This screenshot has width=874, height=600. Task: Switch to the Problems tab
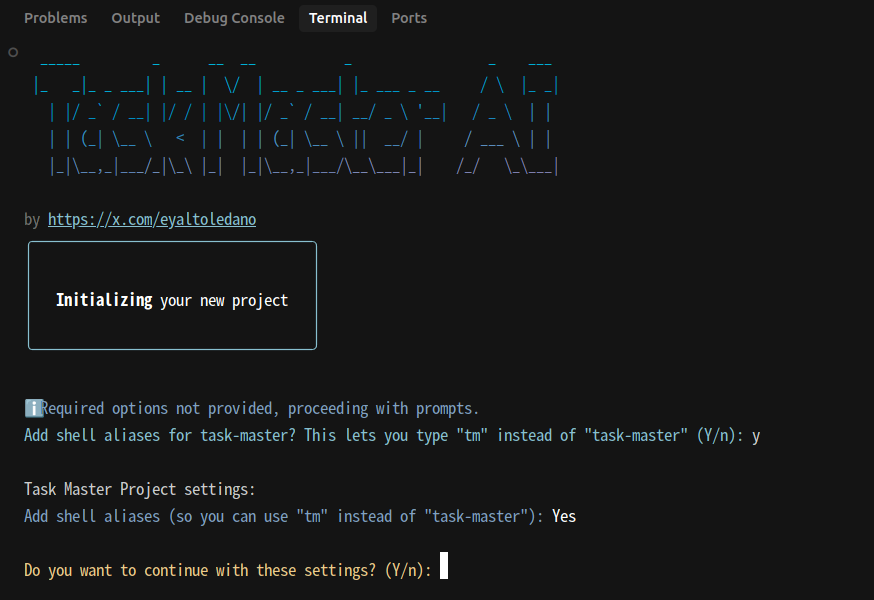tap(56, 18)
